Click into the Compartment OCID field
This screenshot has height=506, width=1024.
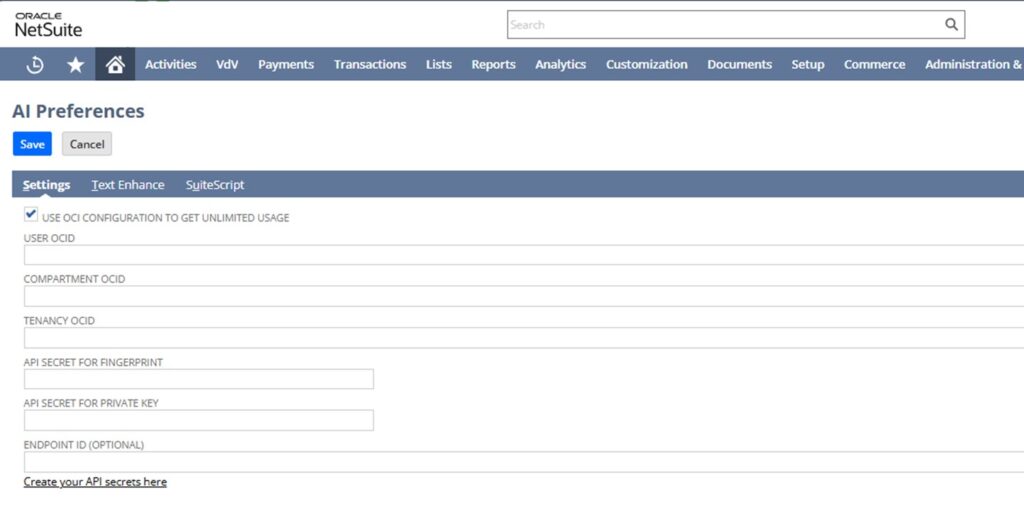(x=524, y=296)
